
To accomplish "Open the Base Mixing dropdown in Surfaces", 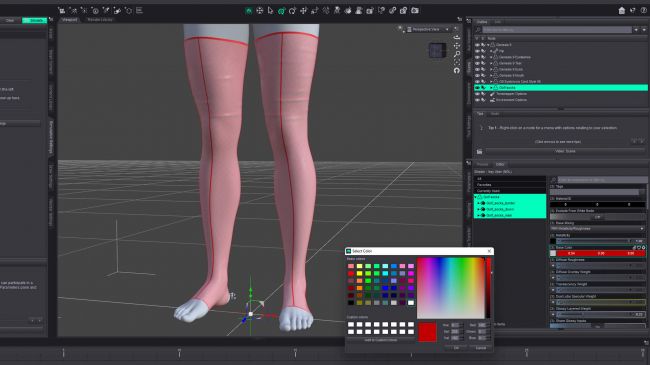I will (597, 229).
